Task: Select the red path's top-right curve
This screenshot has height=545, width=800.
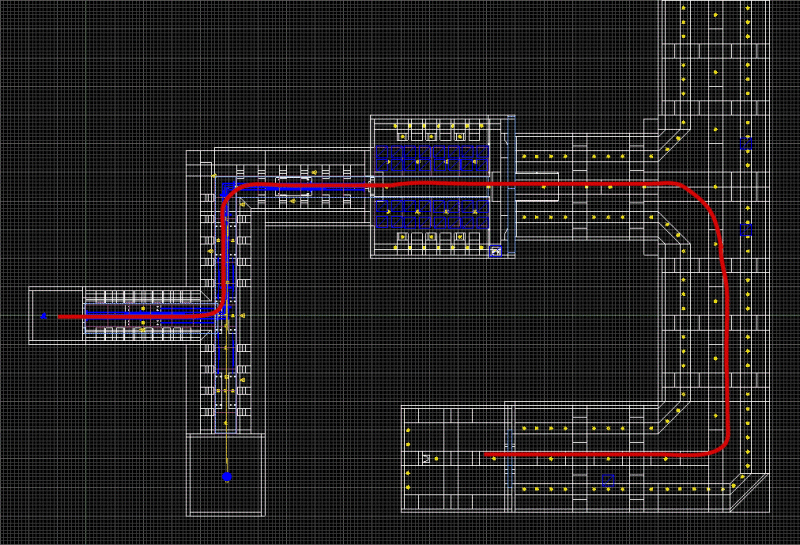Action: click(x=703, y=201)
